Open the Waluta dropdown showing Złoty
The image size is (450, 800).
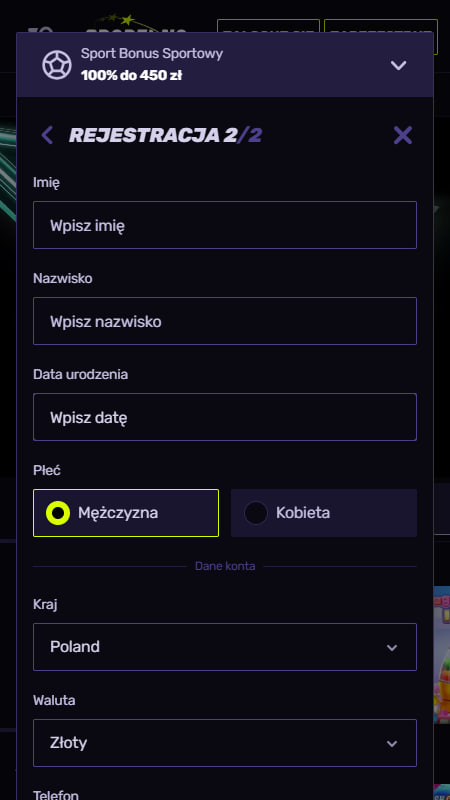click(225, 743)
